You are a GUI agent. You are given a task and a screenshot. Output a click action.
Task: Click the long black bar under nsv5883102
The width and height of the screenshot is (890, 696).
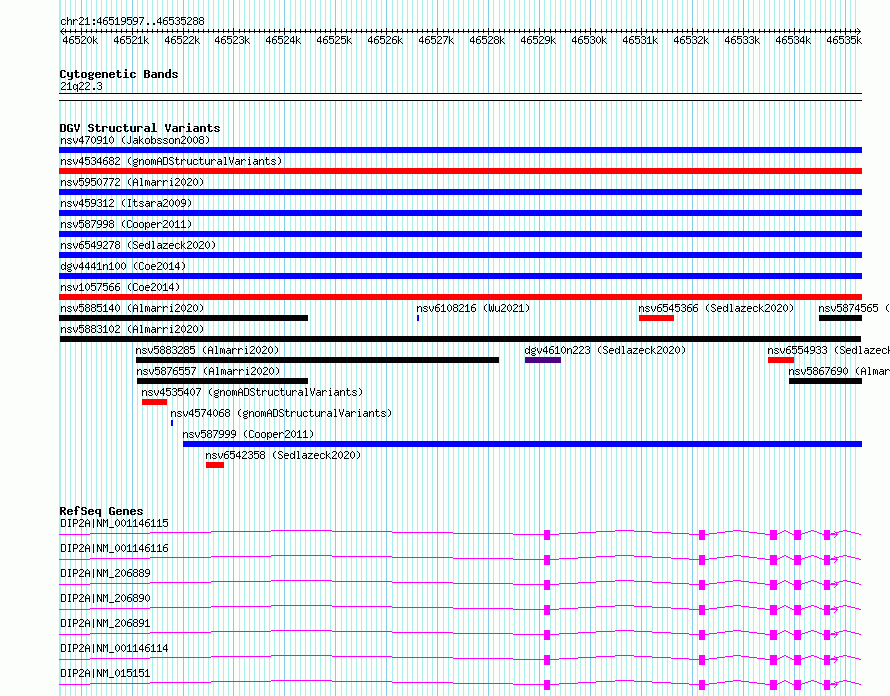[460, 339]
